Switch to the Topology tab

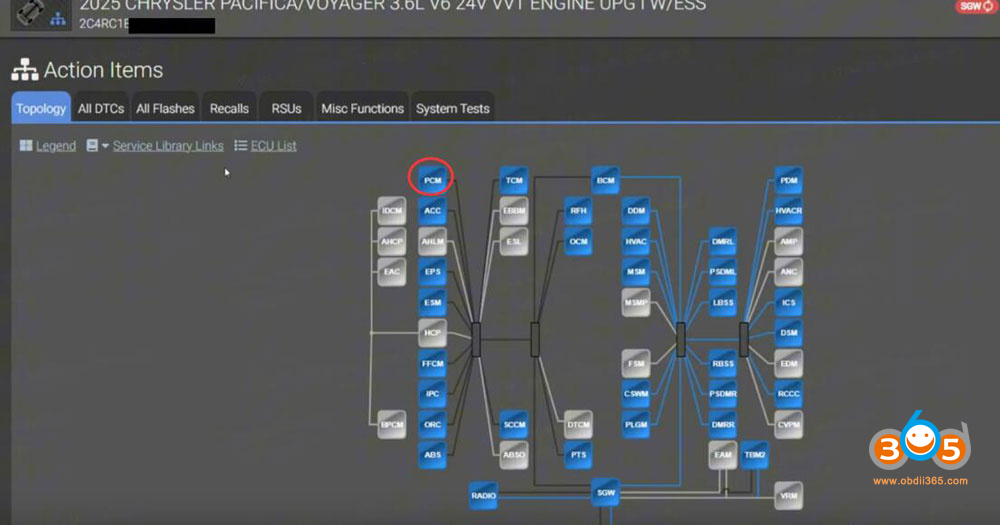(41, 108)
